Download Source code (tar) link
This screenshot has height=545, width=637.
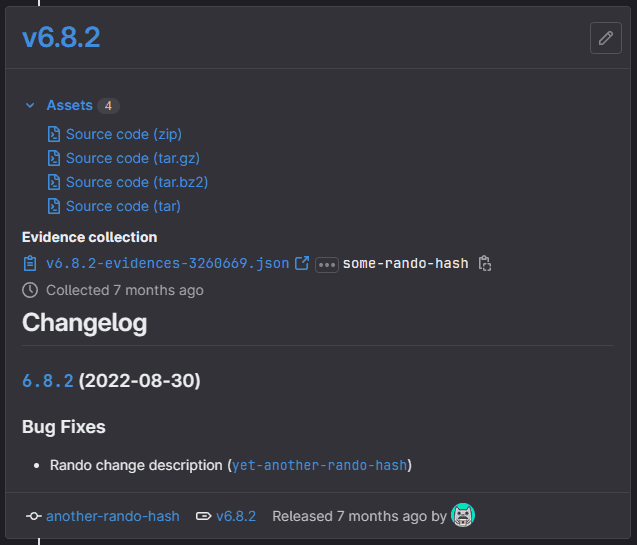tap(123, 206)
